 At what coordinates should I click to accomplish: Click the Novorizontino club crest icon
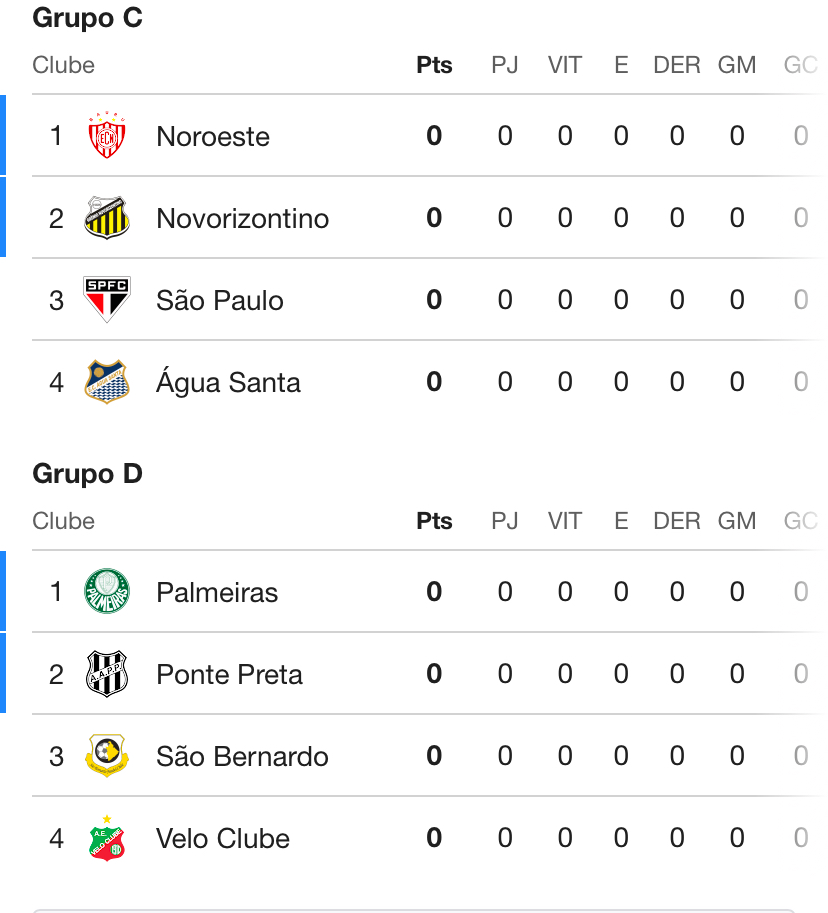[x=107, y=218]
